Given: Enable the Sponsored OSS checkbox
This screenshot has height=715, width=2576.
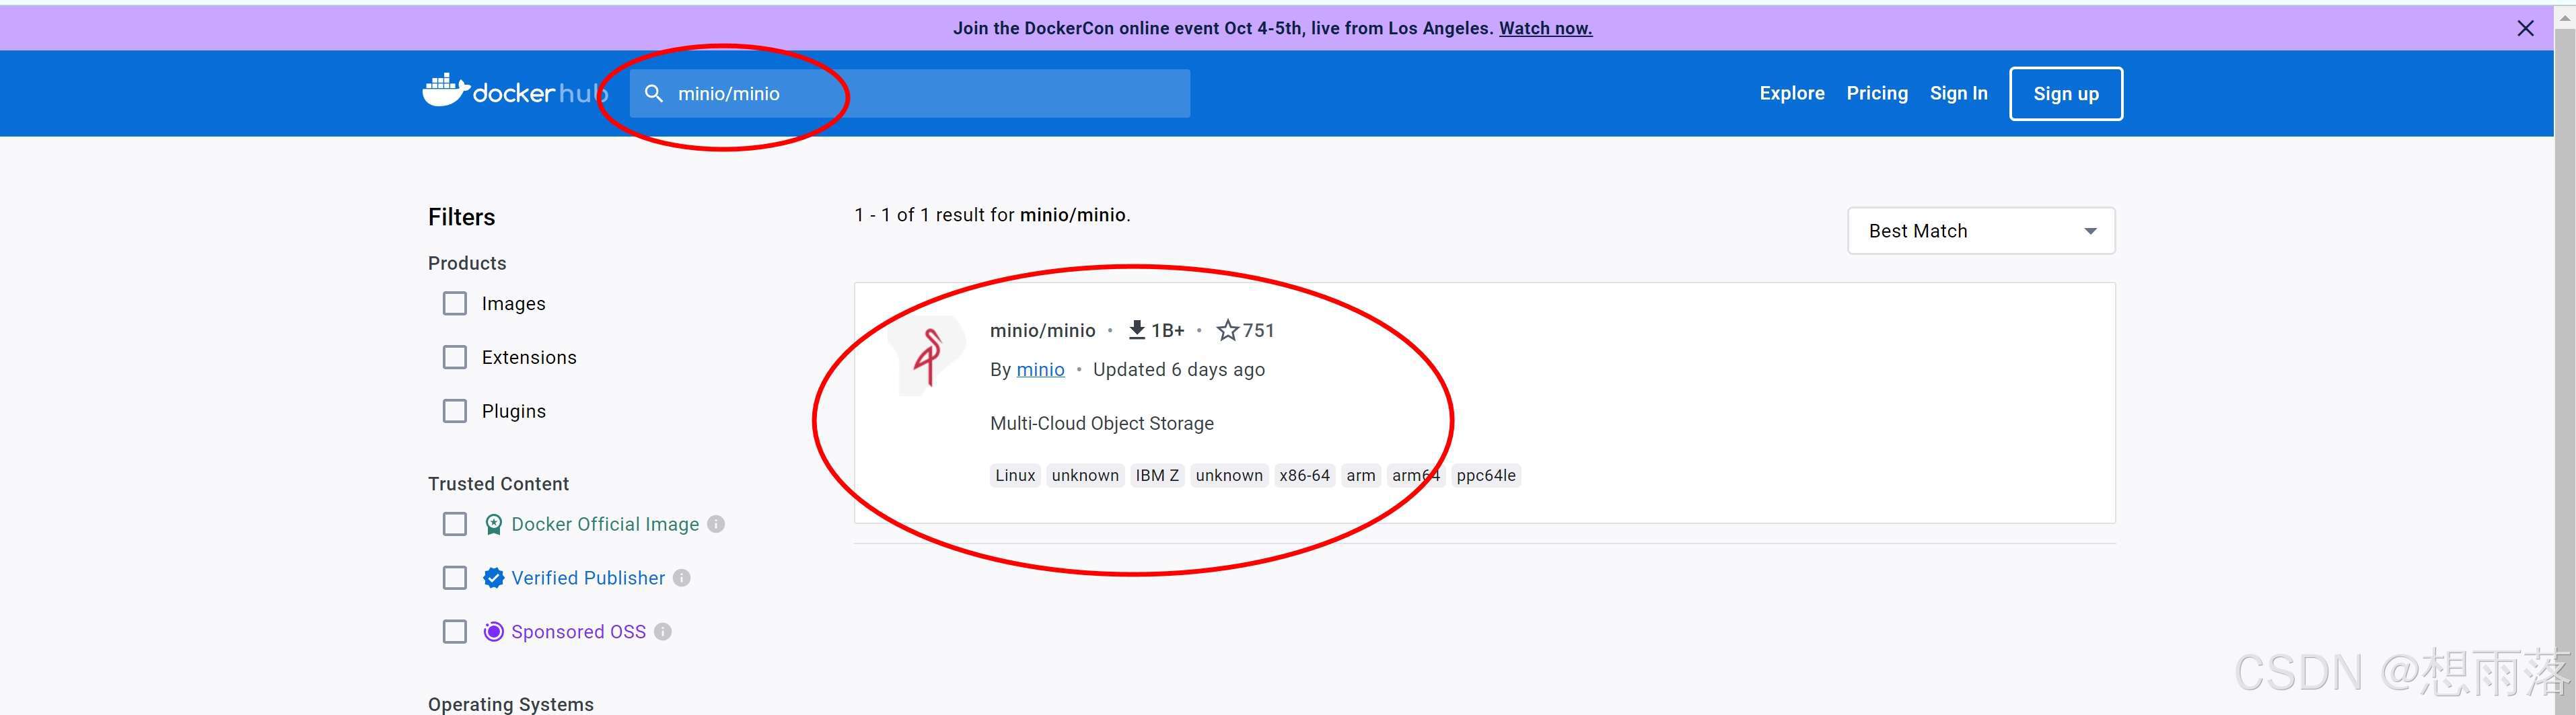Looking at the screenshot, I should (x=455, y=632).
